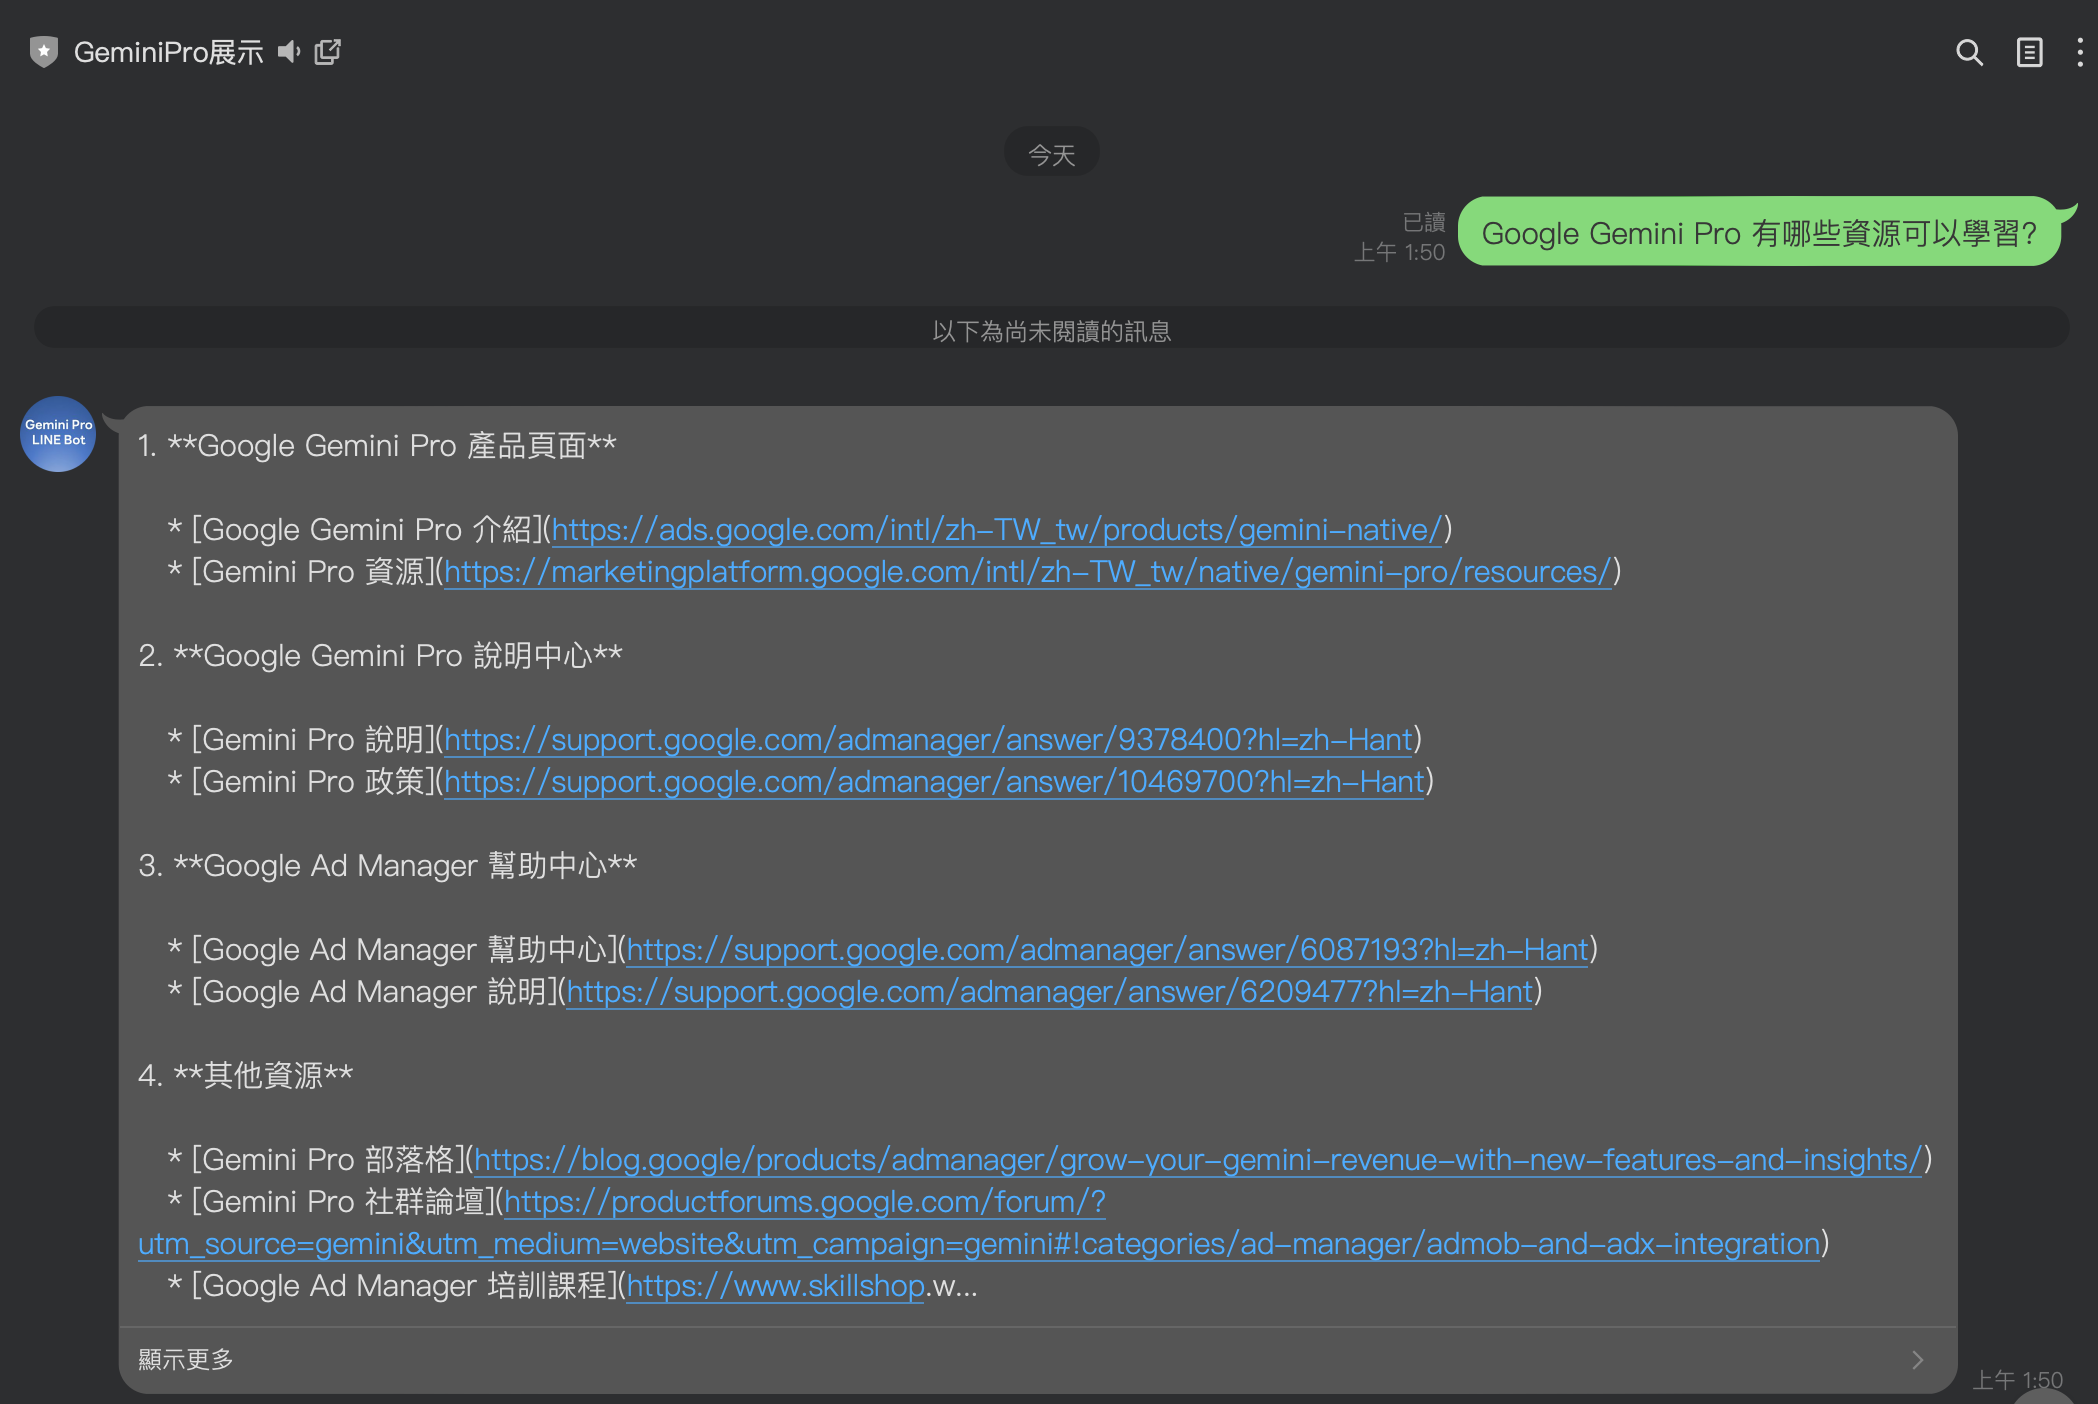The width and height of the screenshot is (2098, 1404).
Task: Click the official account shield badge icon
Action: pyautogui.click(x=43, y=52)
